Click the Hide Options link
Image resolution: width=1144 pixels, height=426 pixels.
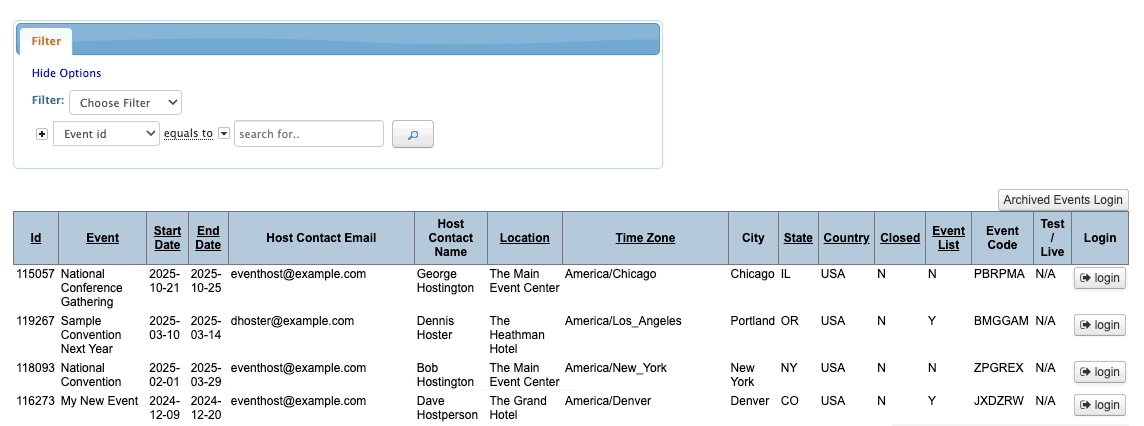click(66, 73)
